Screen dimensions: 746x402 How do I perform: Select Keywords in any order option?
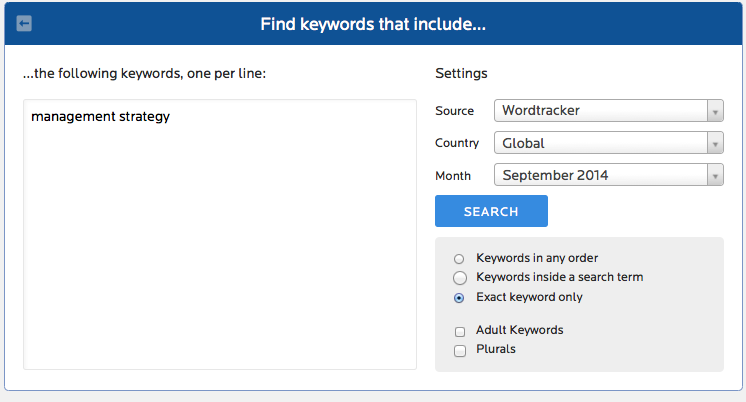coord(459,259)
